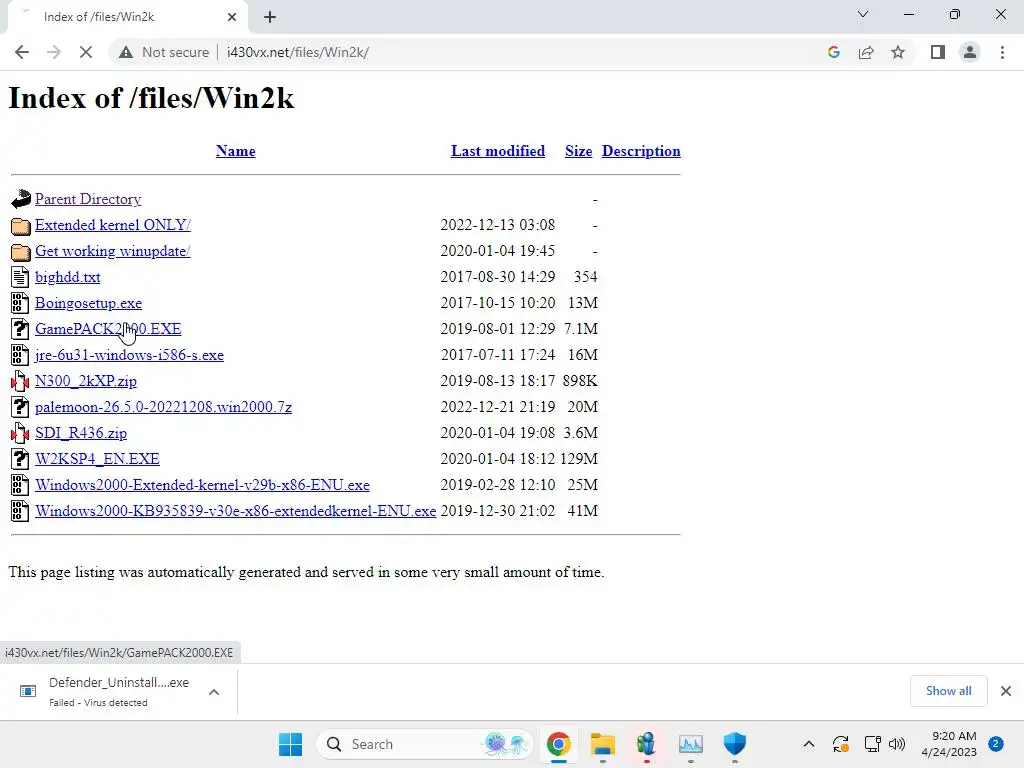The width and height of the screenshot is (1024, 768).
Task: Sort listing by Size
Action: click(579, 151)
